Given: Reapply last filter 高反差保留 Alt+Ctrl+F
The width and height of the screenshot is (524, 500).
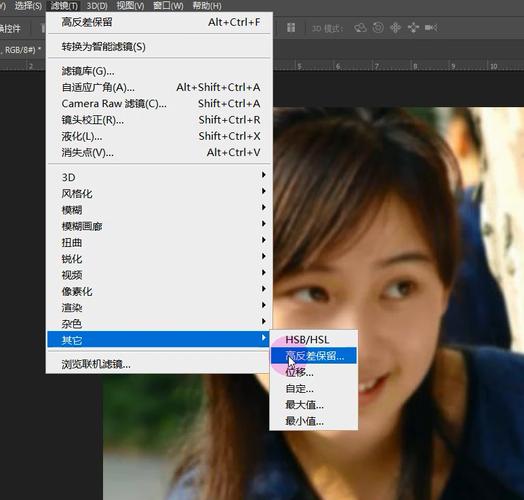Looking at the screenshot, I should point(159,22).
